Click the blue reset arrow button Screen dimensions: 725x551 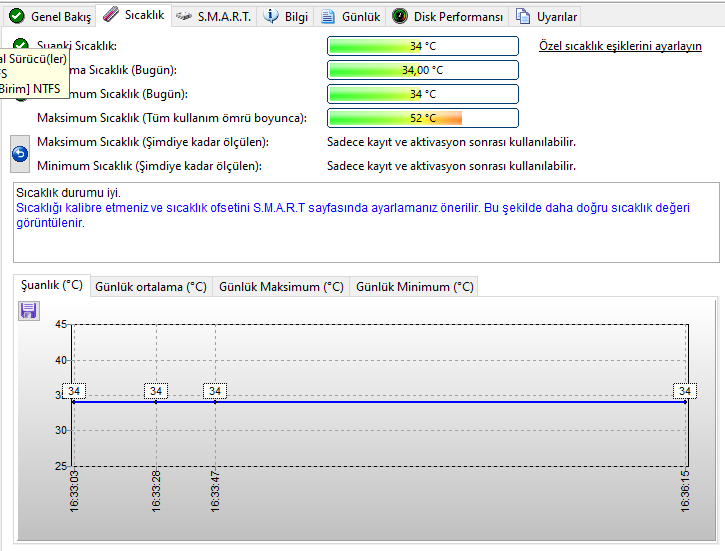20,154
